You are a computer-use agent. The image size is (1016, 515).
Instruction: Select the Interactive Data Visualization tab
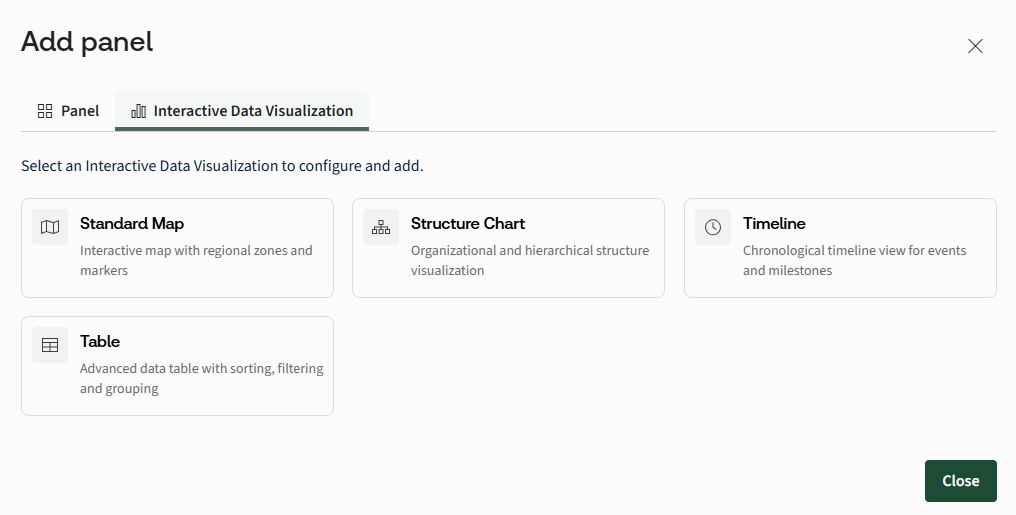tap(242, 111)
